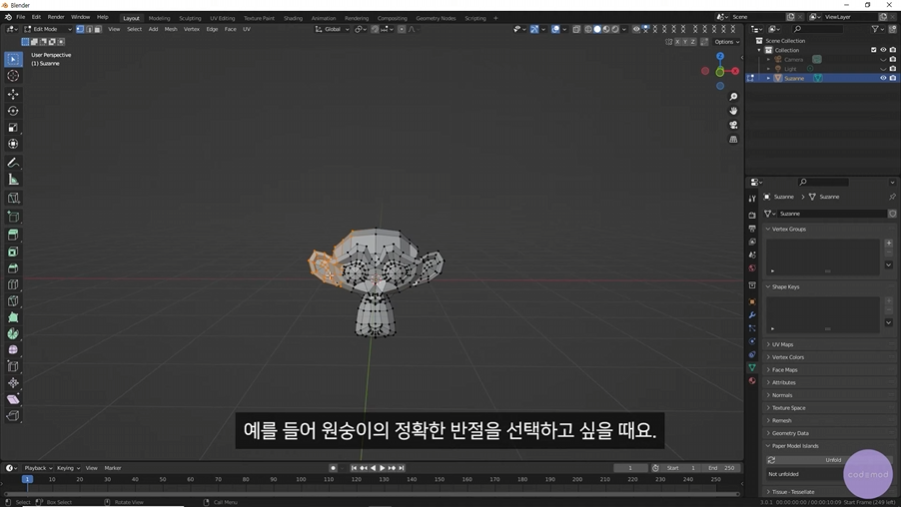Click the mesh name field Suzanne
The image size is (901, 507).
pos(831,213)
